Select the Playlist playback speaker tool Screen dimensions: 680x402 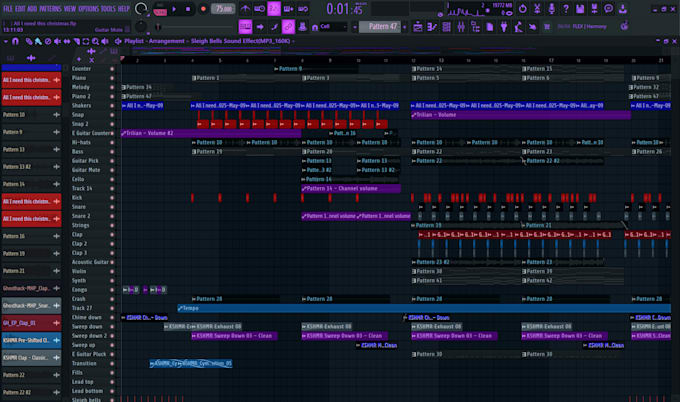(105, 41)
